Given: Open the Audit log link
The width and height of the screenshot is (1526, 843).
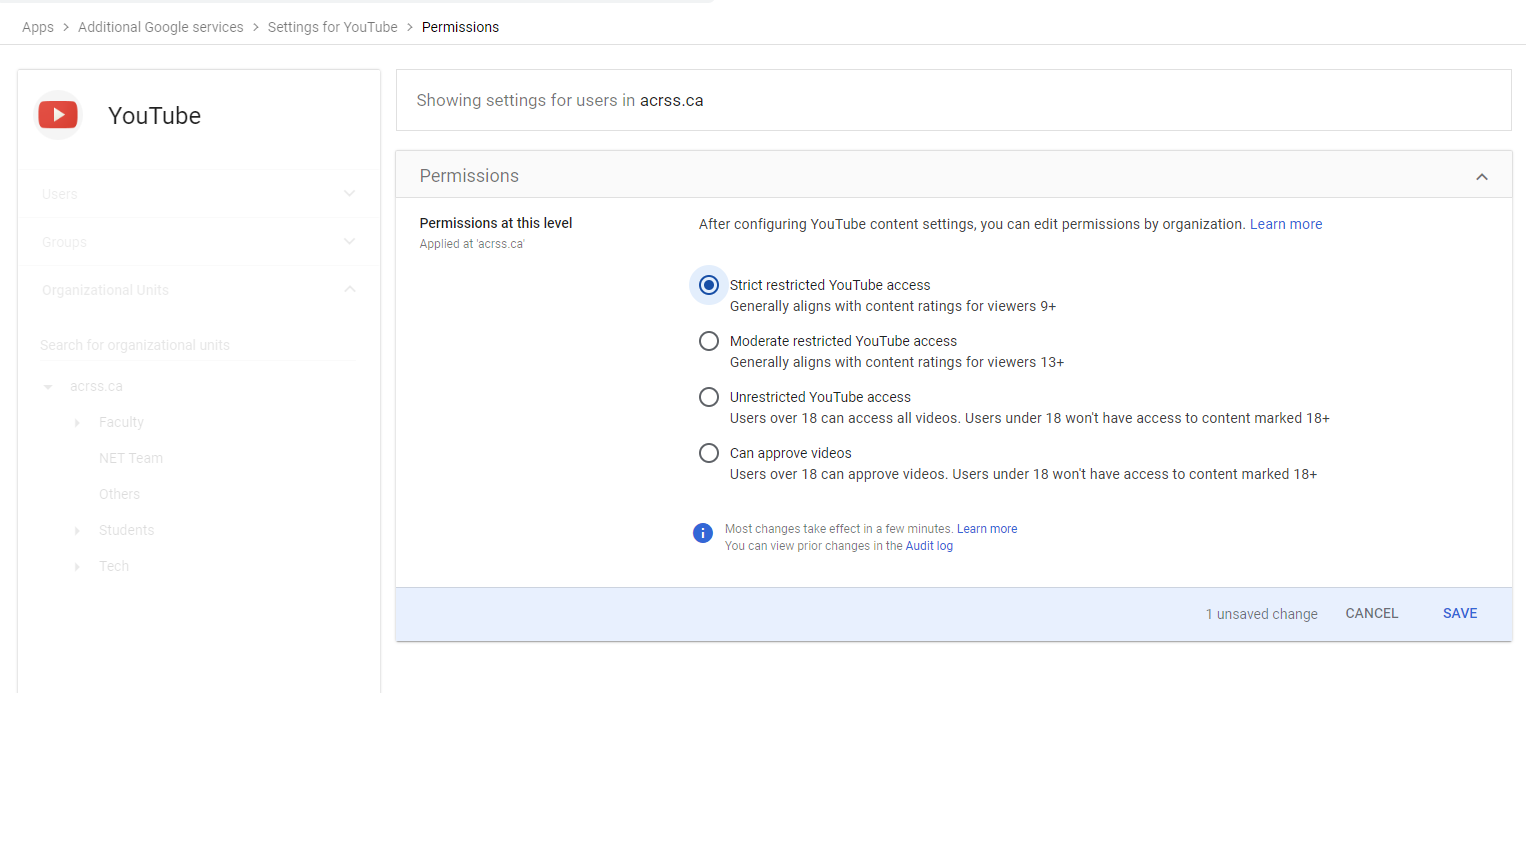Looking at the screenshot, I should 929,546.
